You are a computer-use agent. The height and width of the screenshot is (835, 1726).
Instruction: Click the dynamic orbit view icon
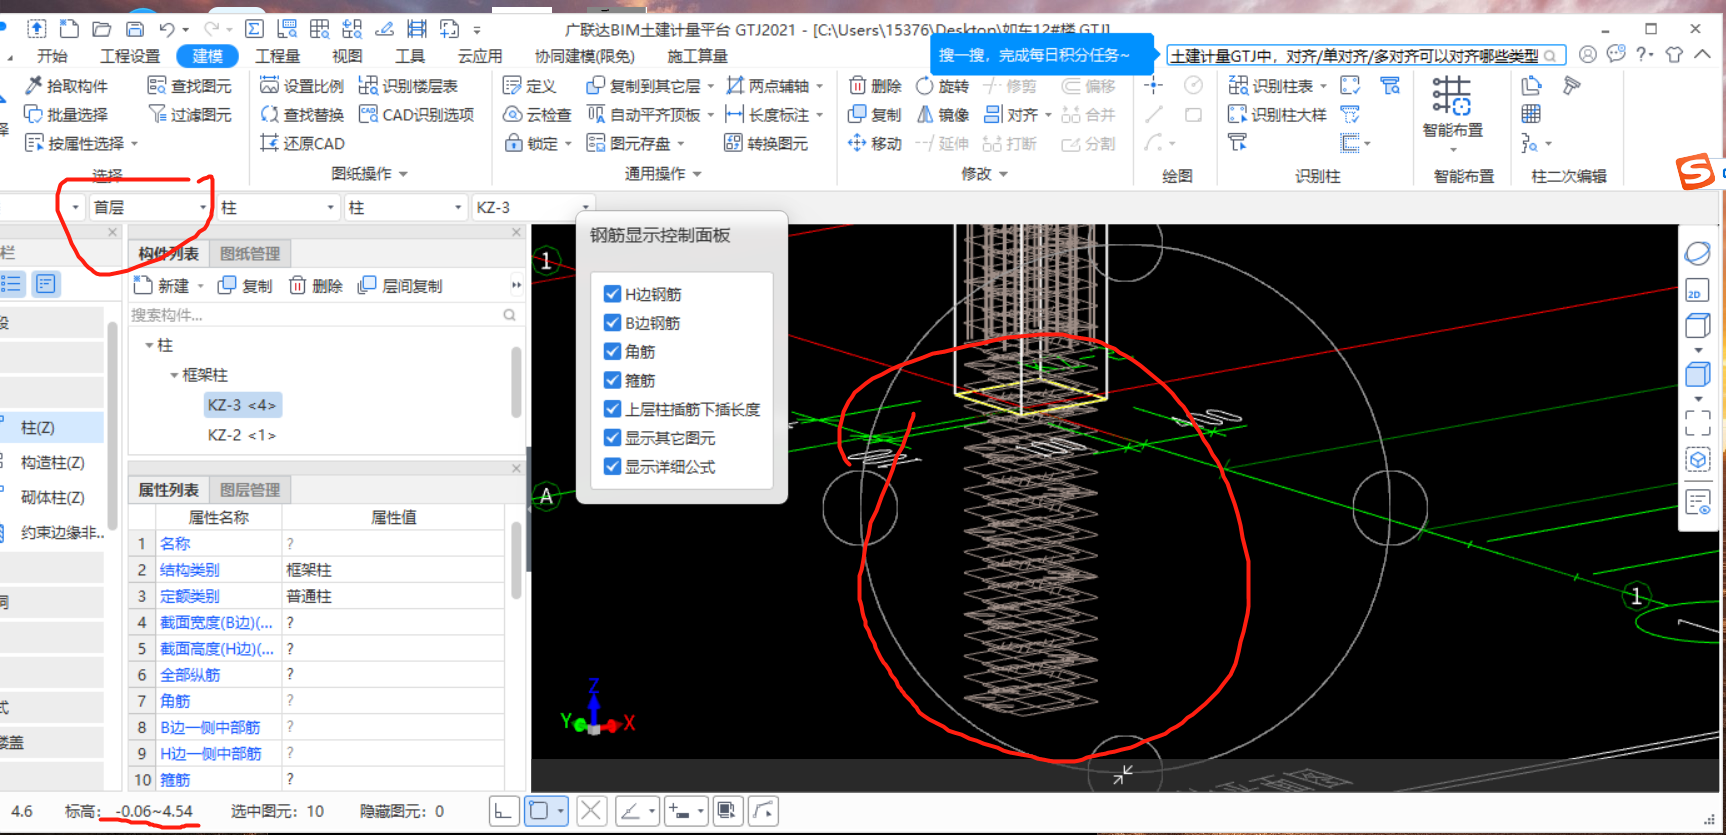tap(1697, 253)
